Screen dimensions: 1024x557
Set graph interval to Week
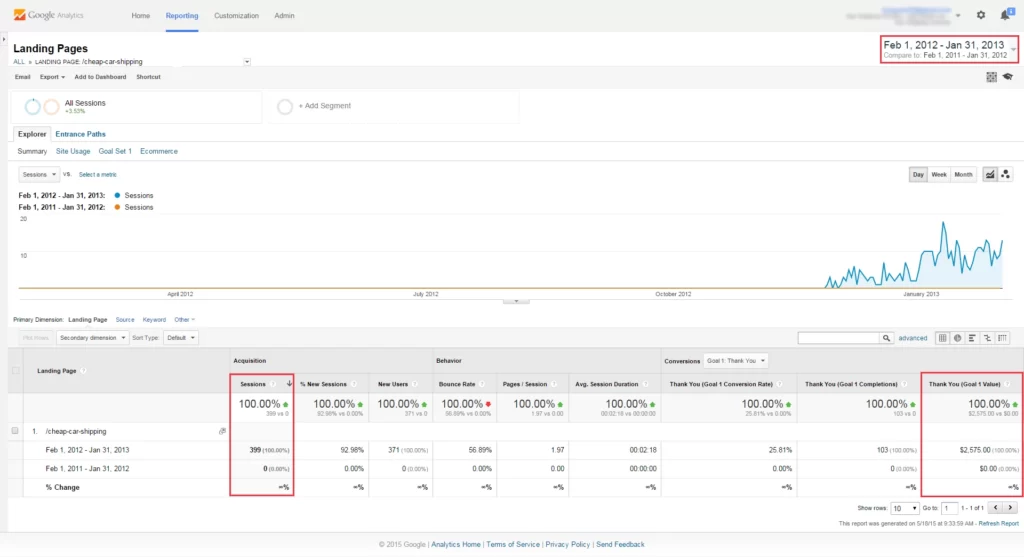(x=939, y=174)
